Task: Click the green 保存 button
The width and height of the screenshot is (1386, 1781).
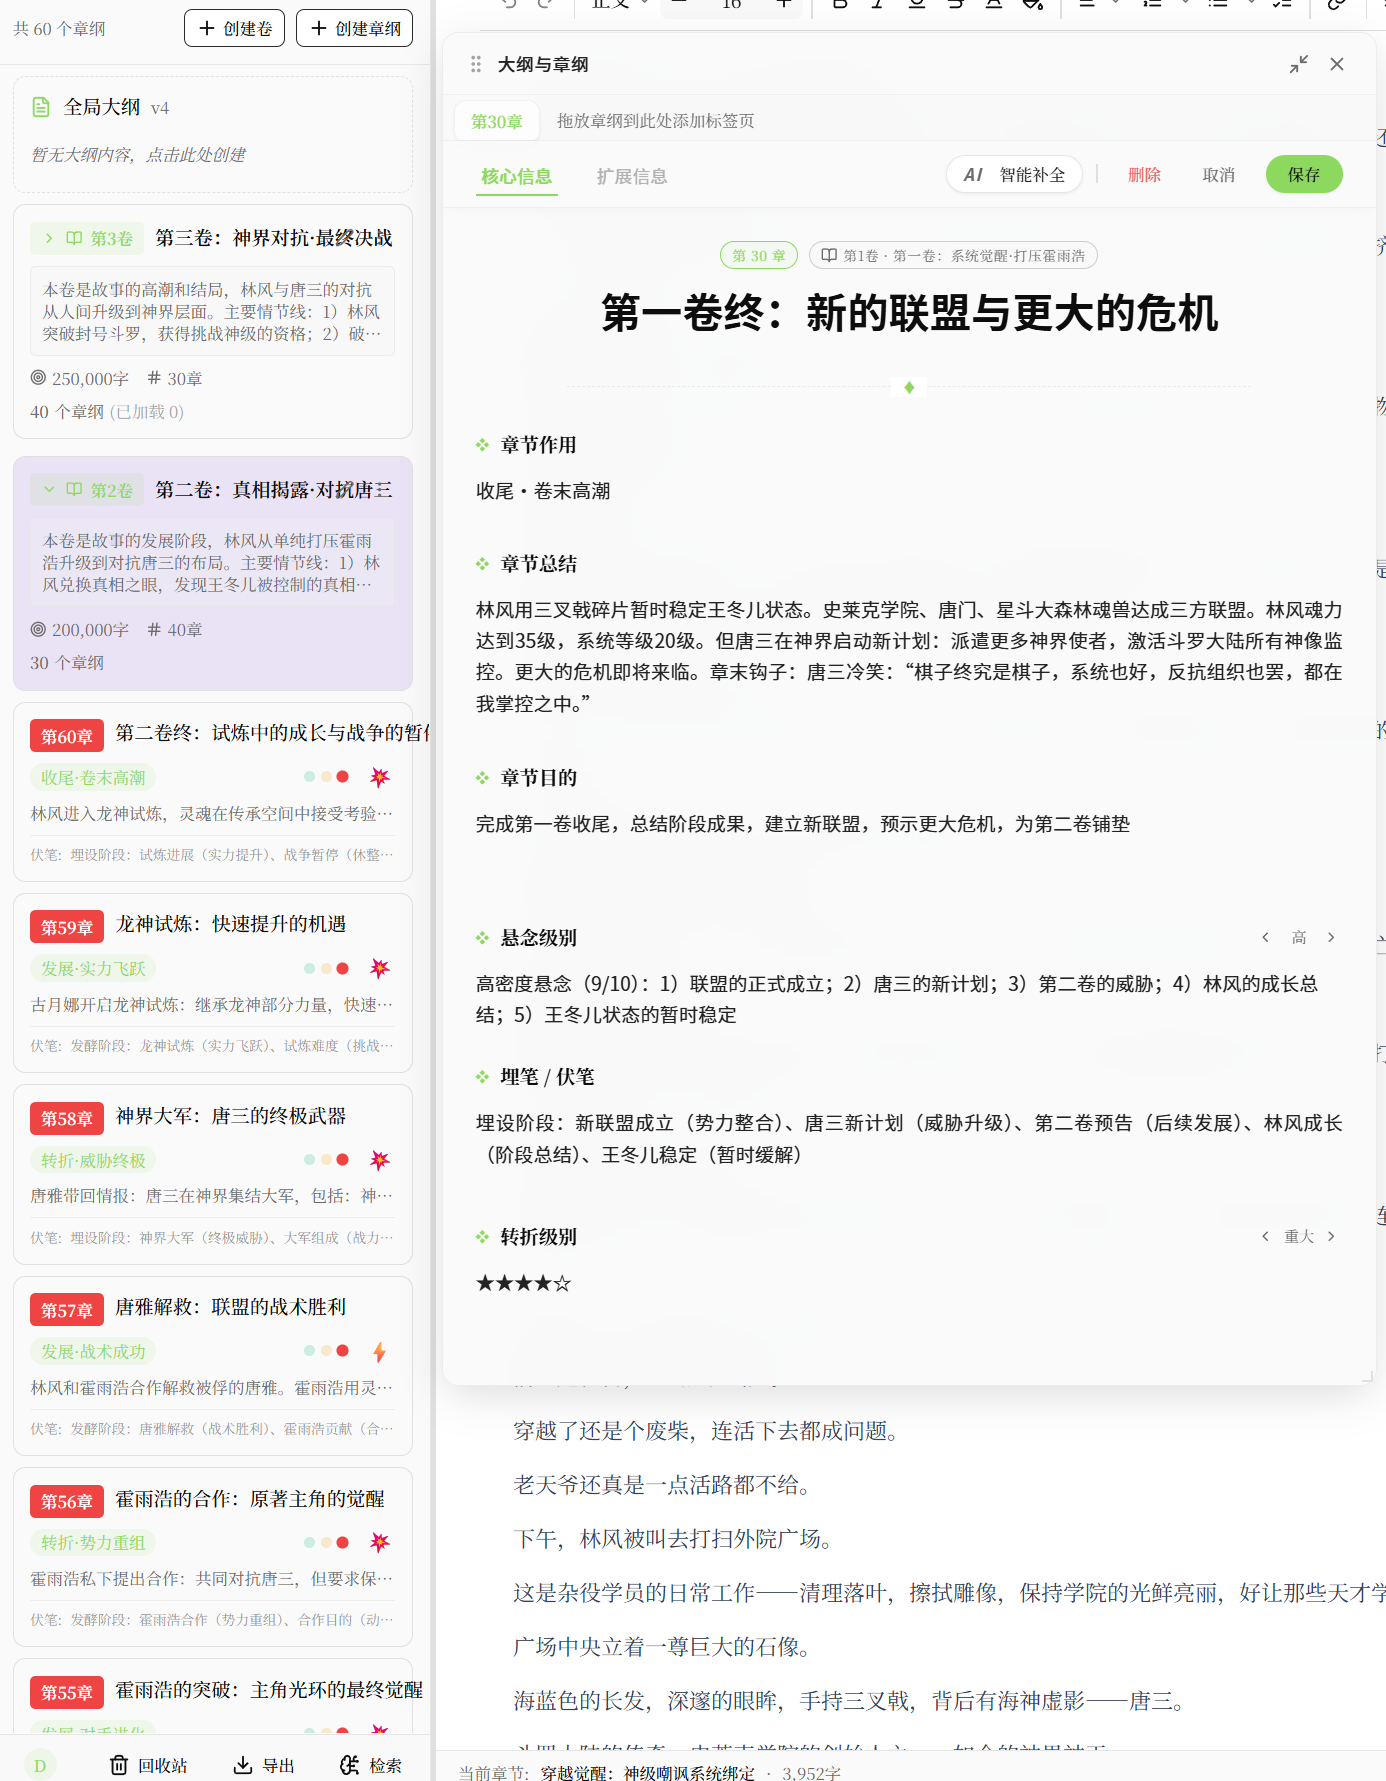Action: pos(1303,175)
